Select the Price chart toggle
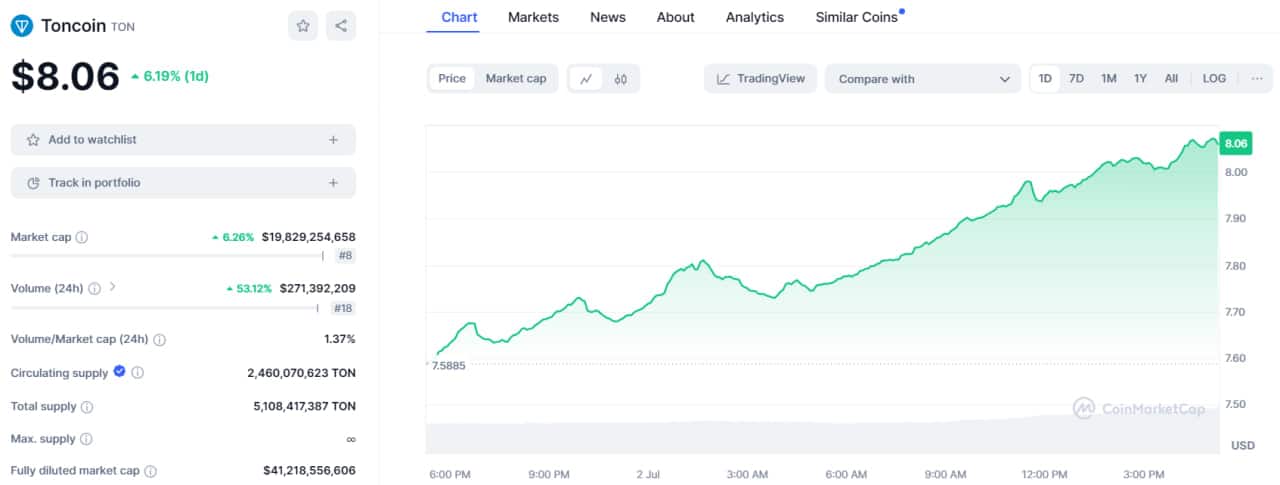1280x485 pixels. [452, 78]
